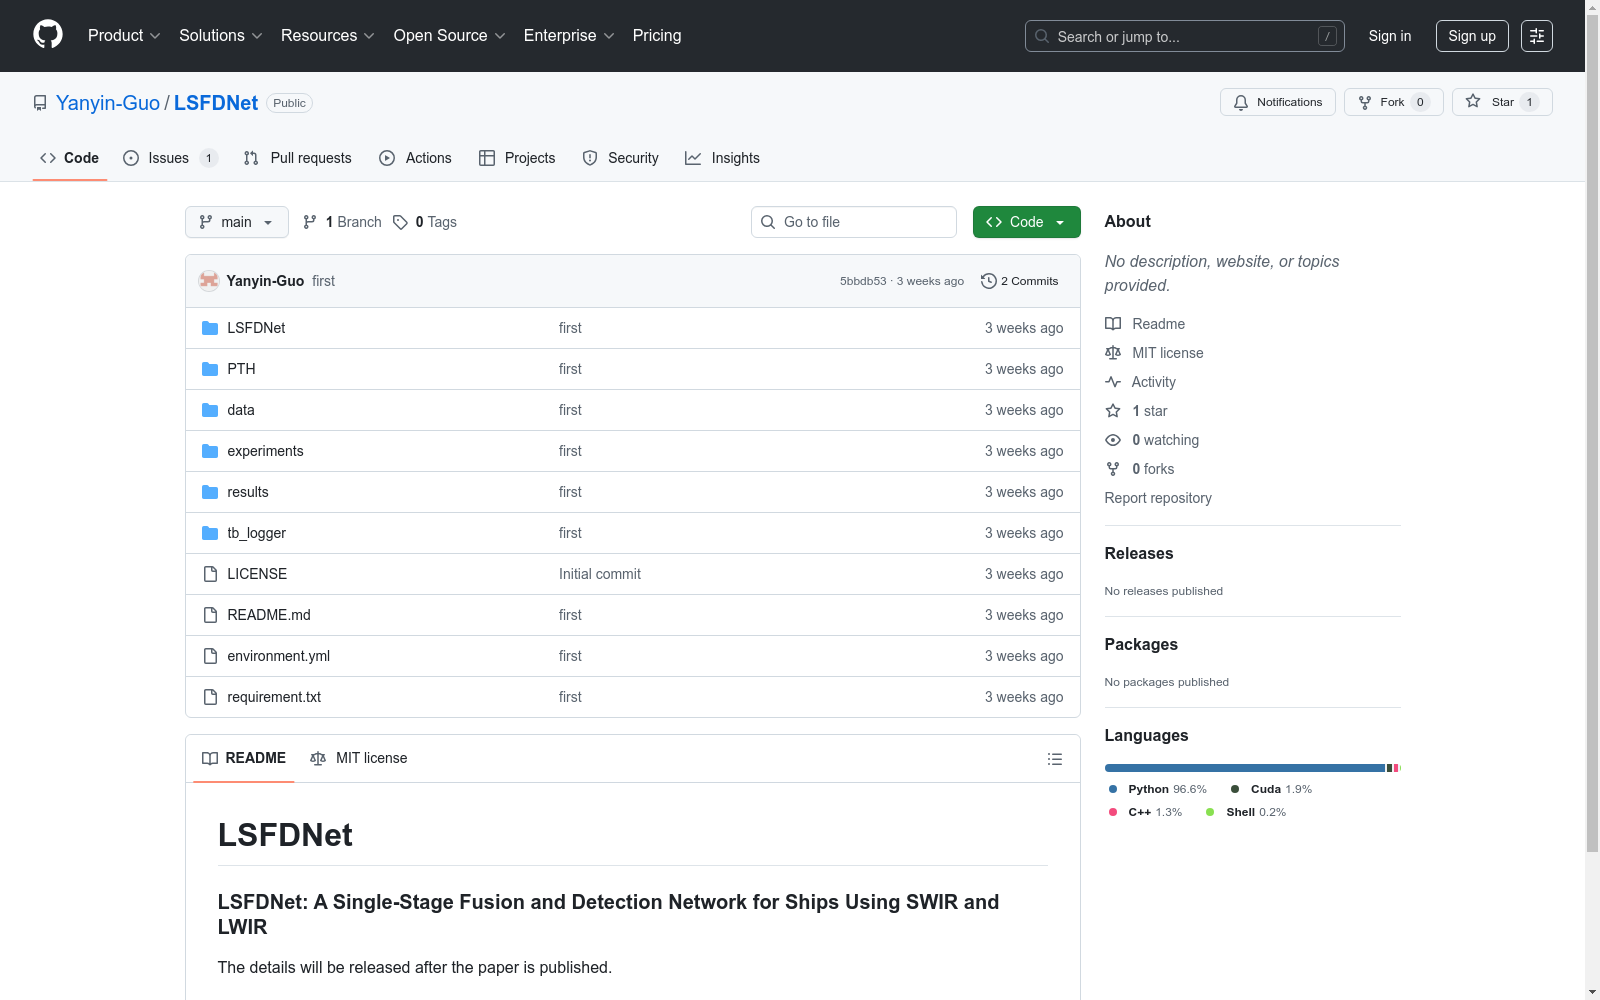Expand the Resources menu

[328, 35]
